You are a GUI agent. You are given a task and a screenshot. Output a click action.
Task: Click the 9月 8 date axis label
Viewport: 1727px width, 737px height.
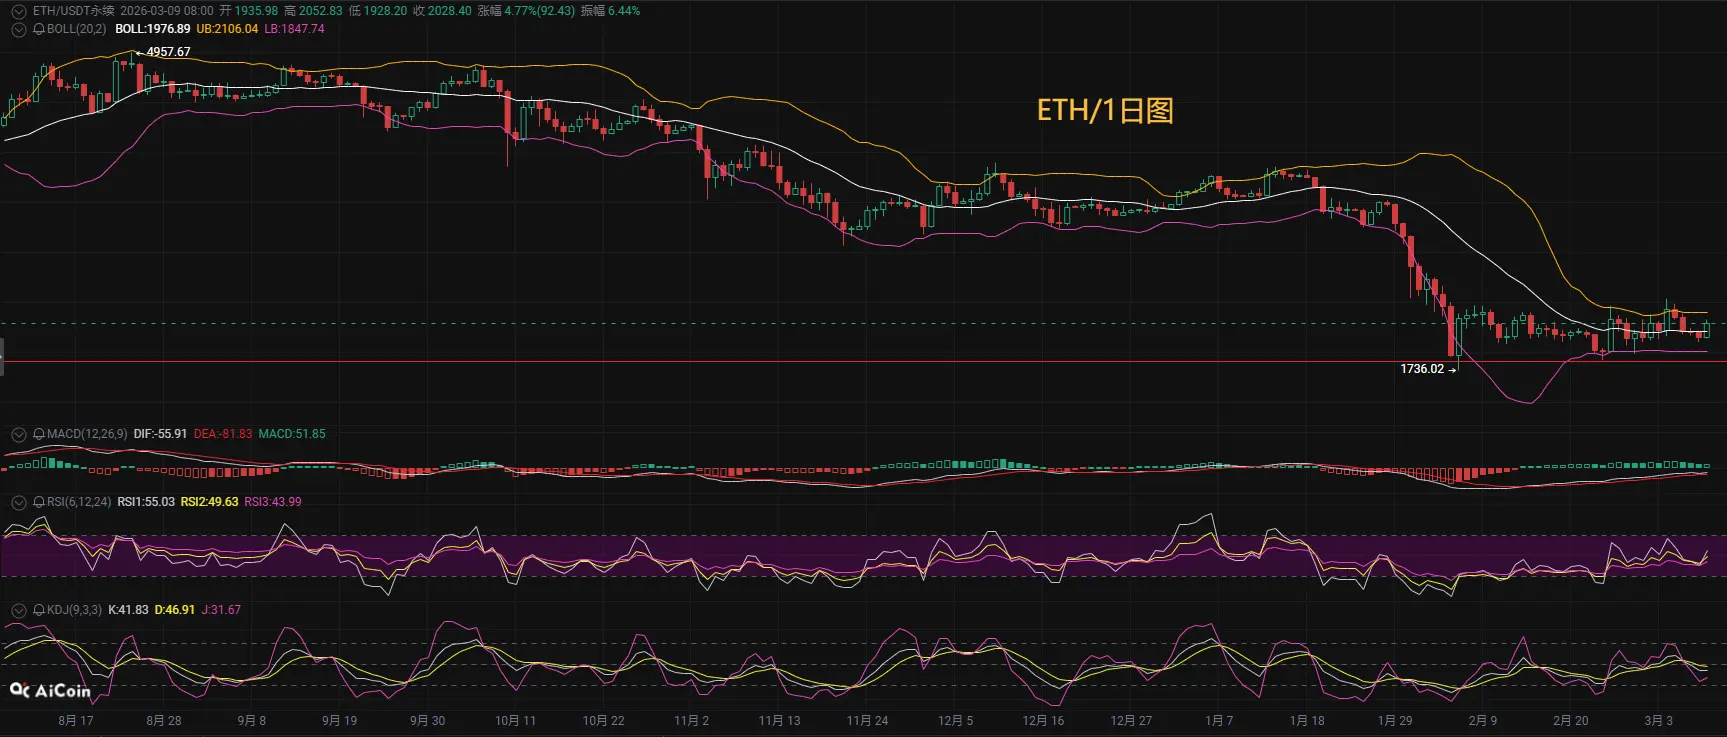point(252,721)
